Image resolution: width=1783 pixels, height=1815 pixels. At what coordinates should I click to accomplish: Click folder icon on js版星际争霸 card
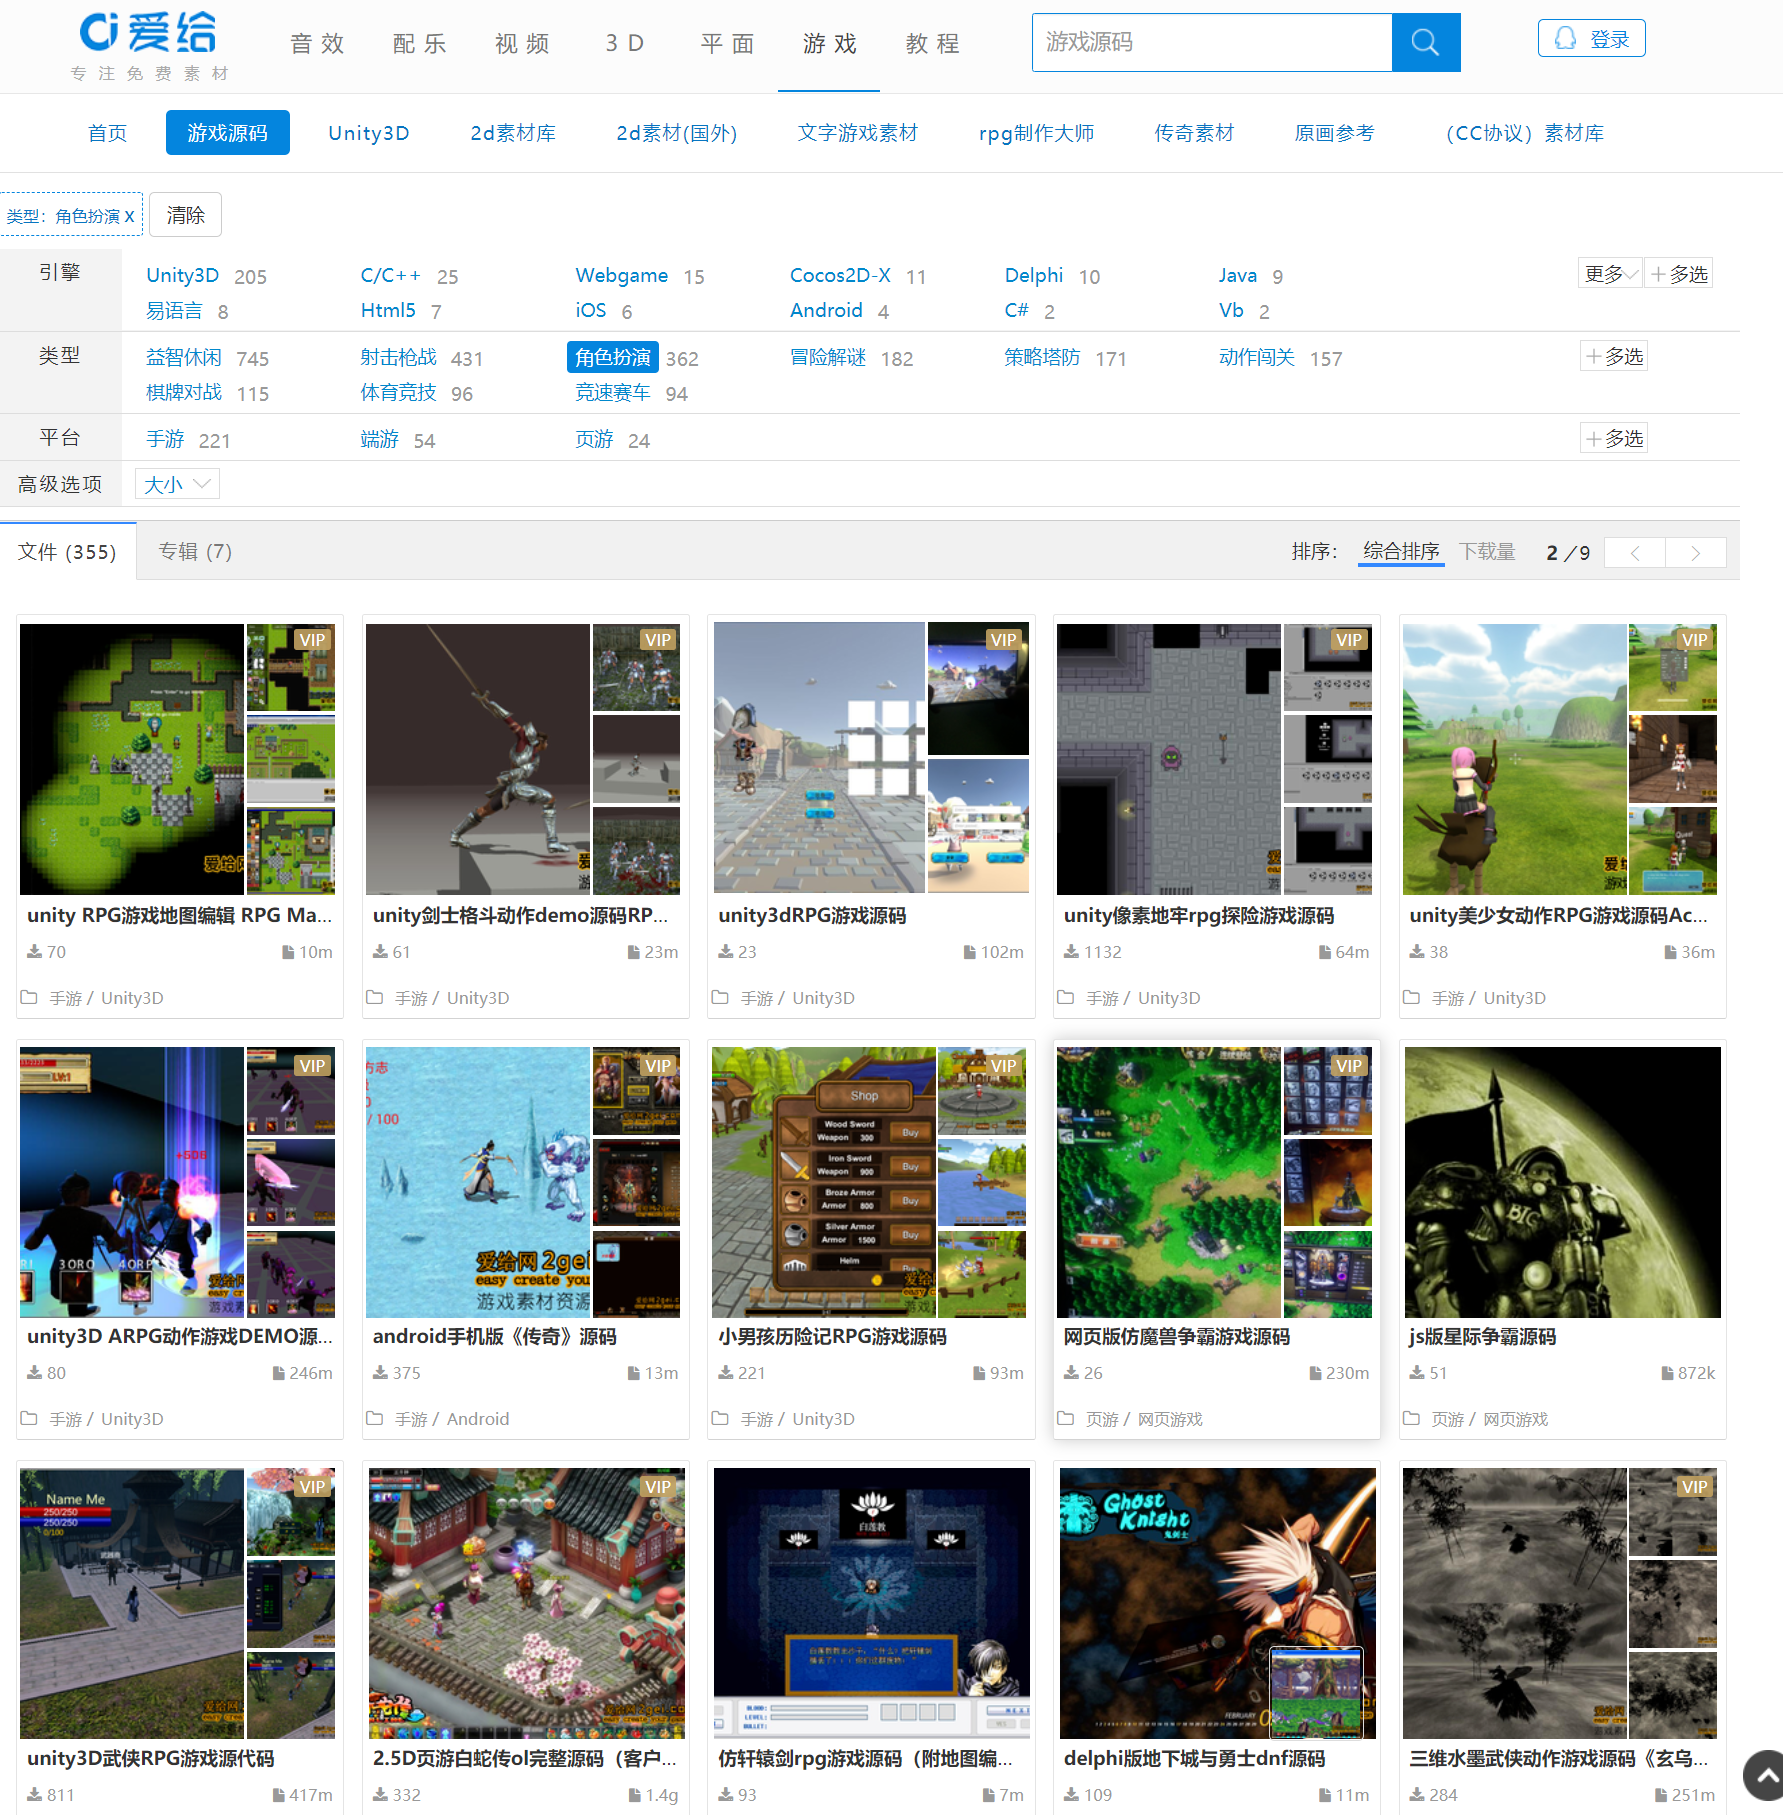(1411, 1418)
